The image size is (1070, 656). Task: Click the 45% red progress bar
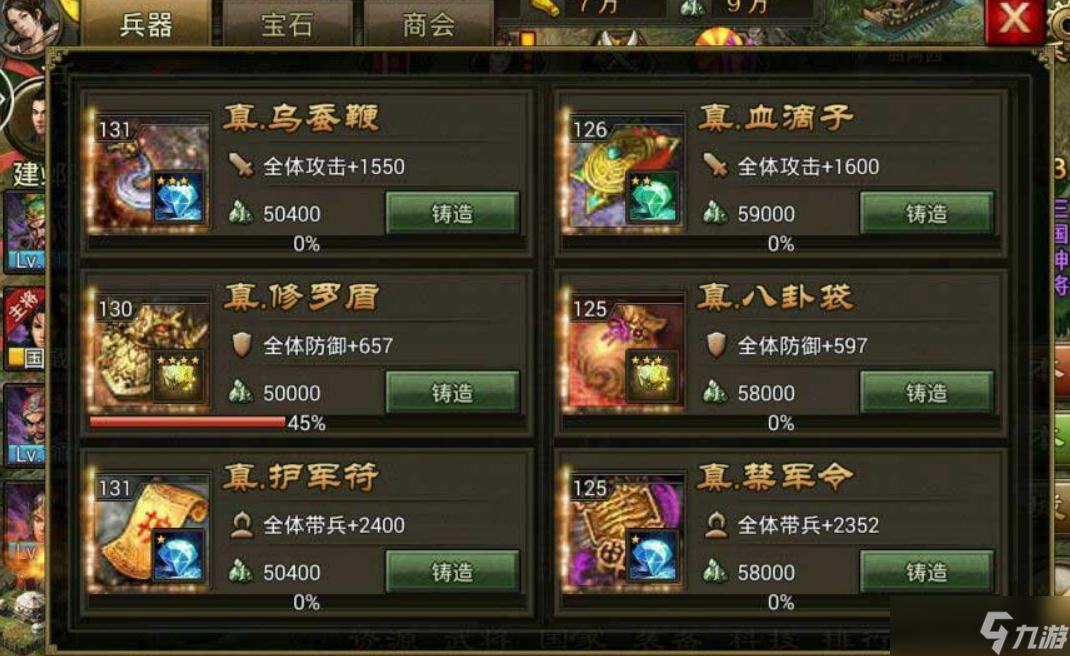click(188, 423)
